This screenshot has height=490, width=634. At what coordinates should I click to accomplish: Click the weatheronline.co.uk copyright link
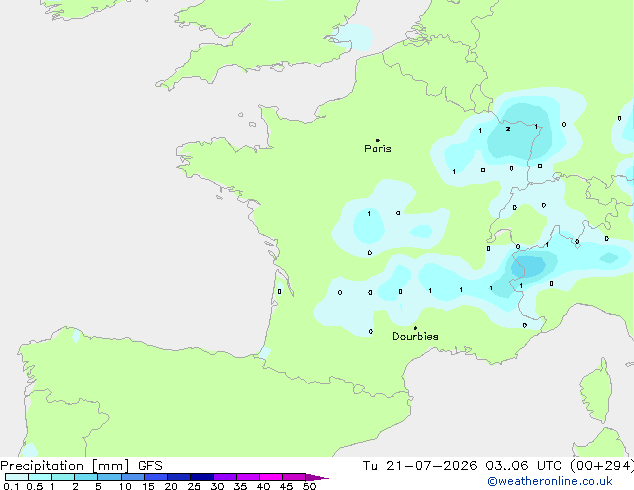(550, 481)
